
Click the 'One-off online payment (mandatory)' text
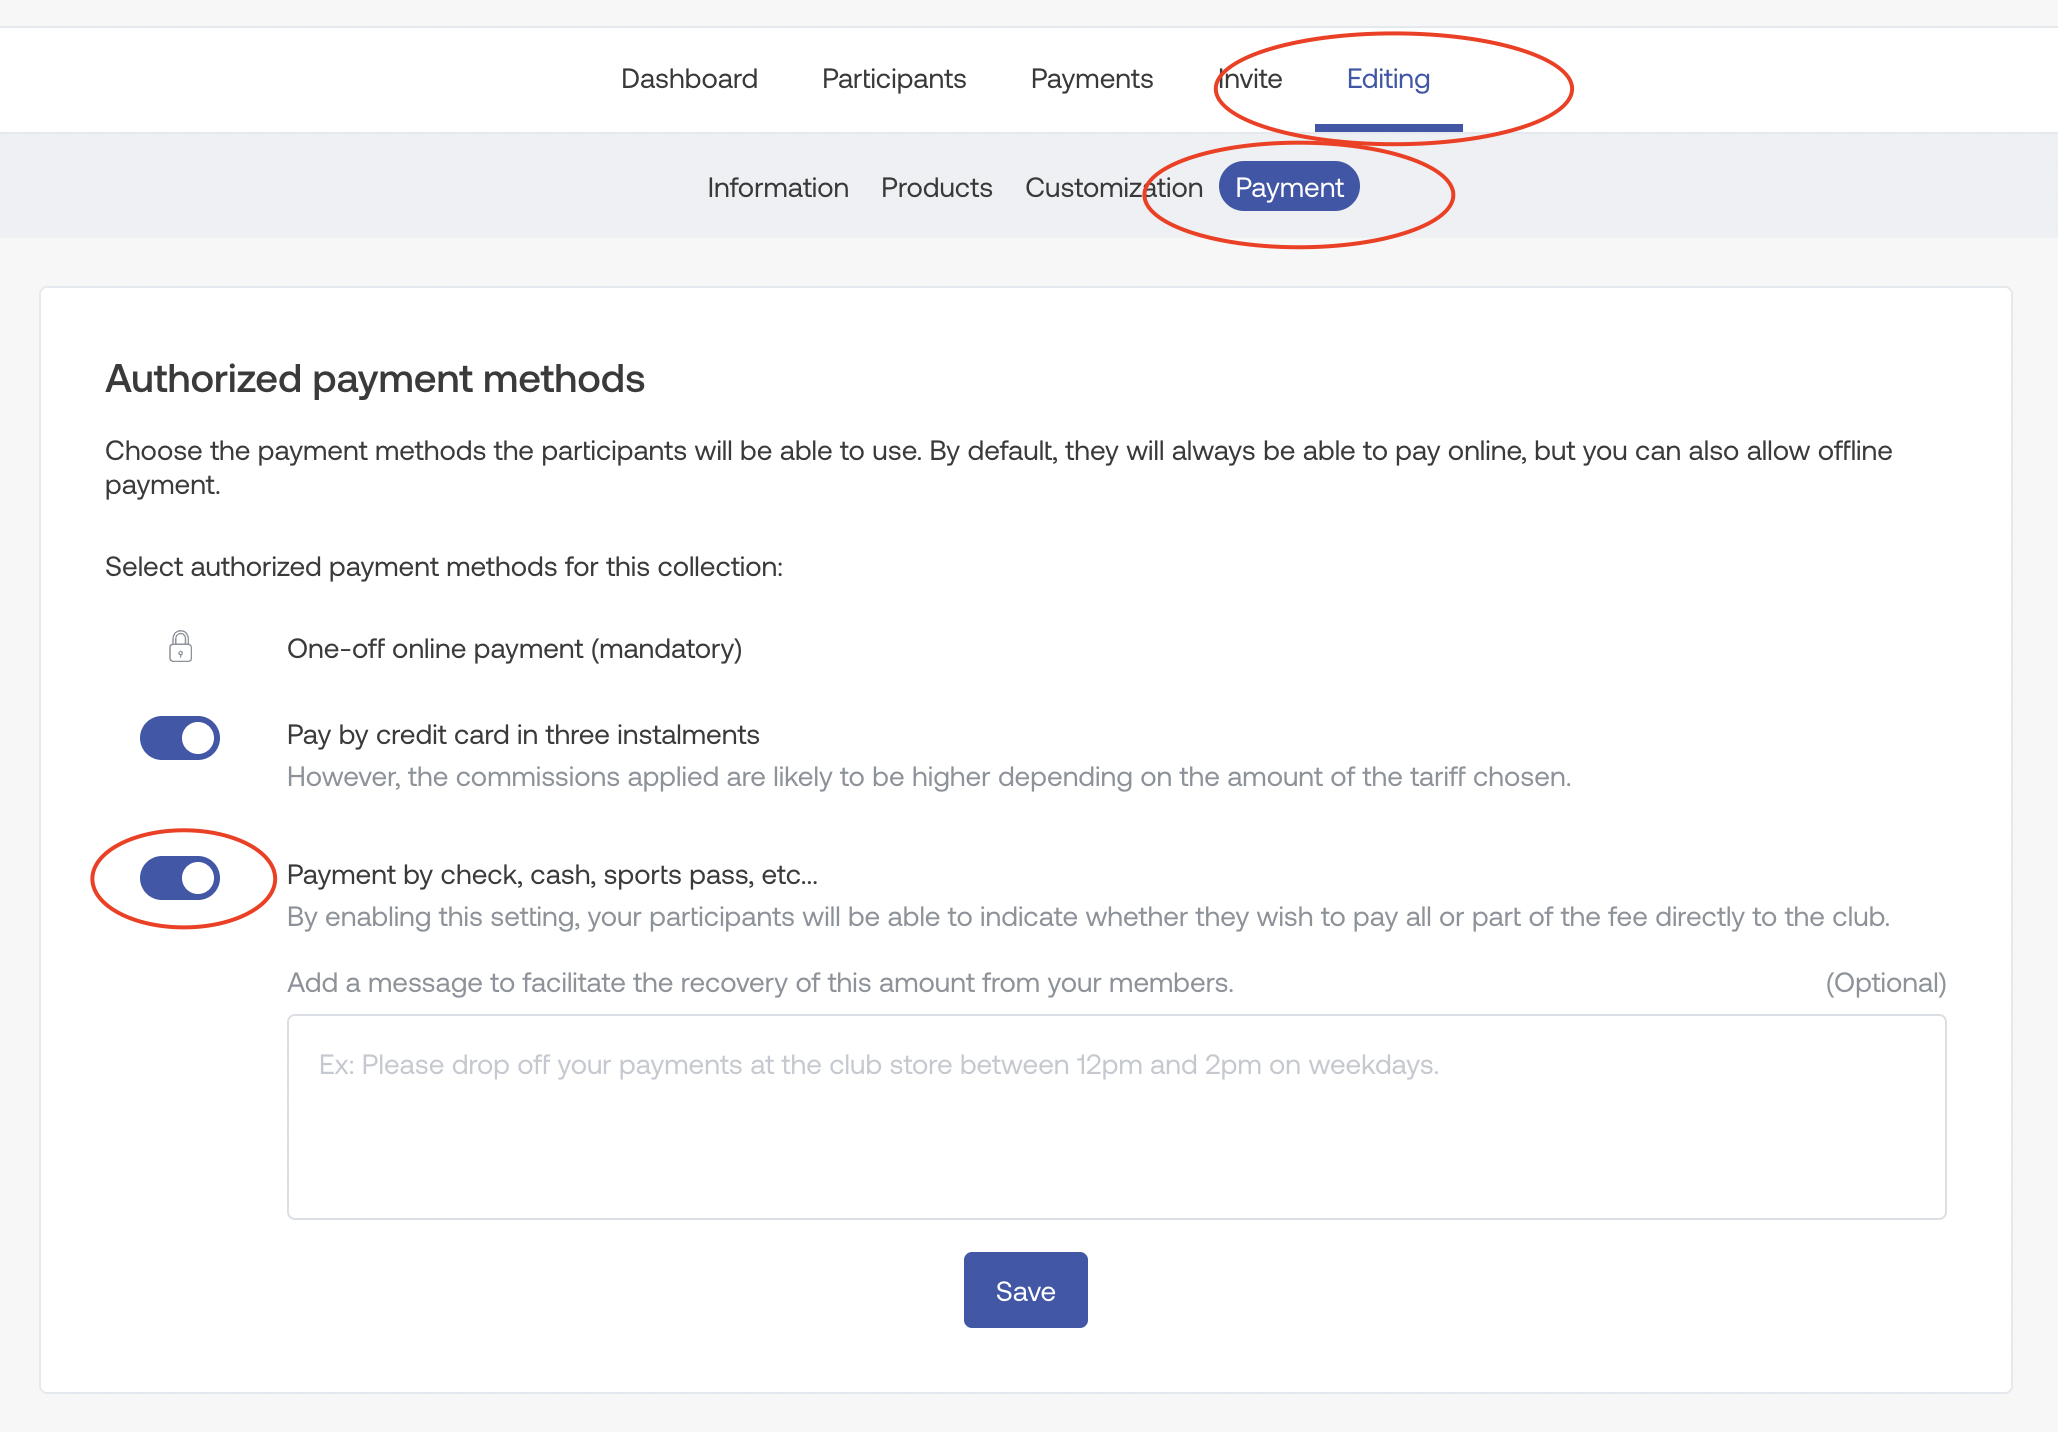[514, 649]
